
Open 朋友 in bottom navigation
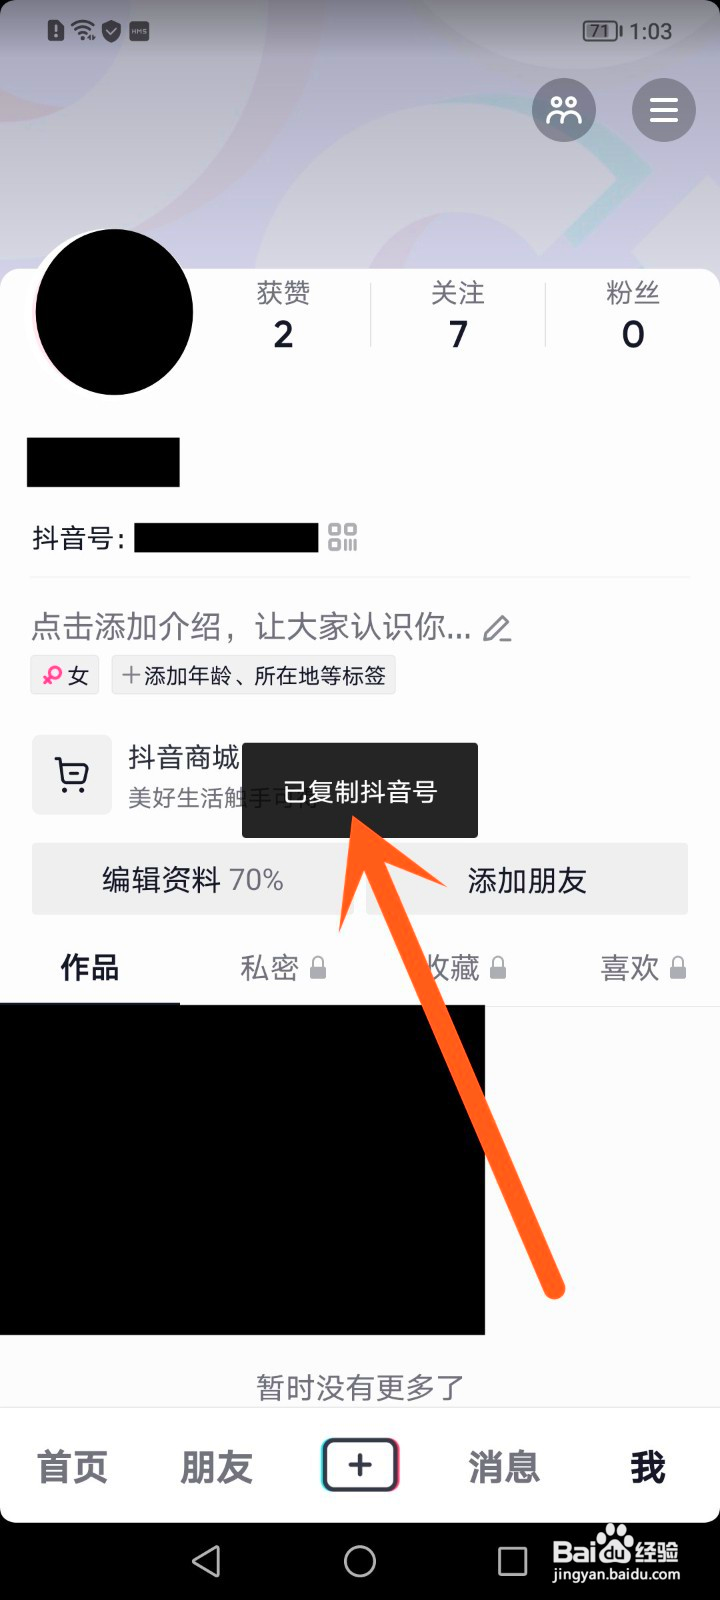point(216,1467)
